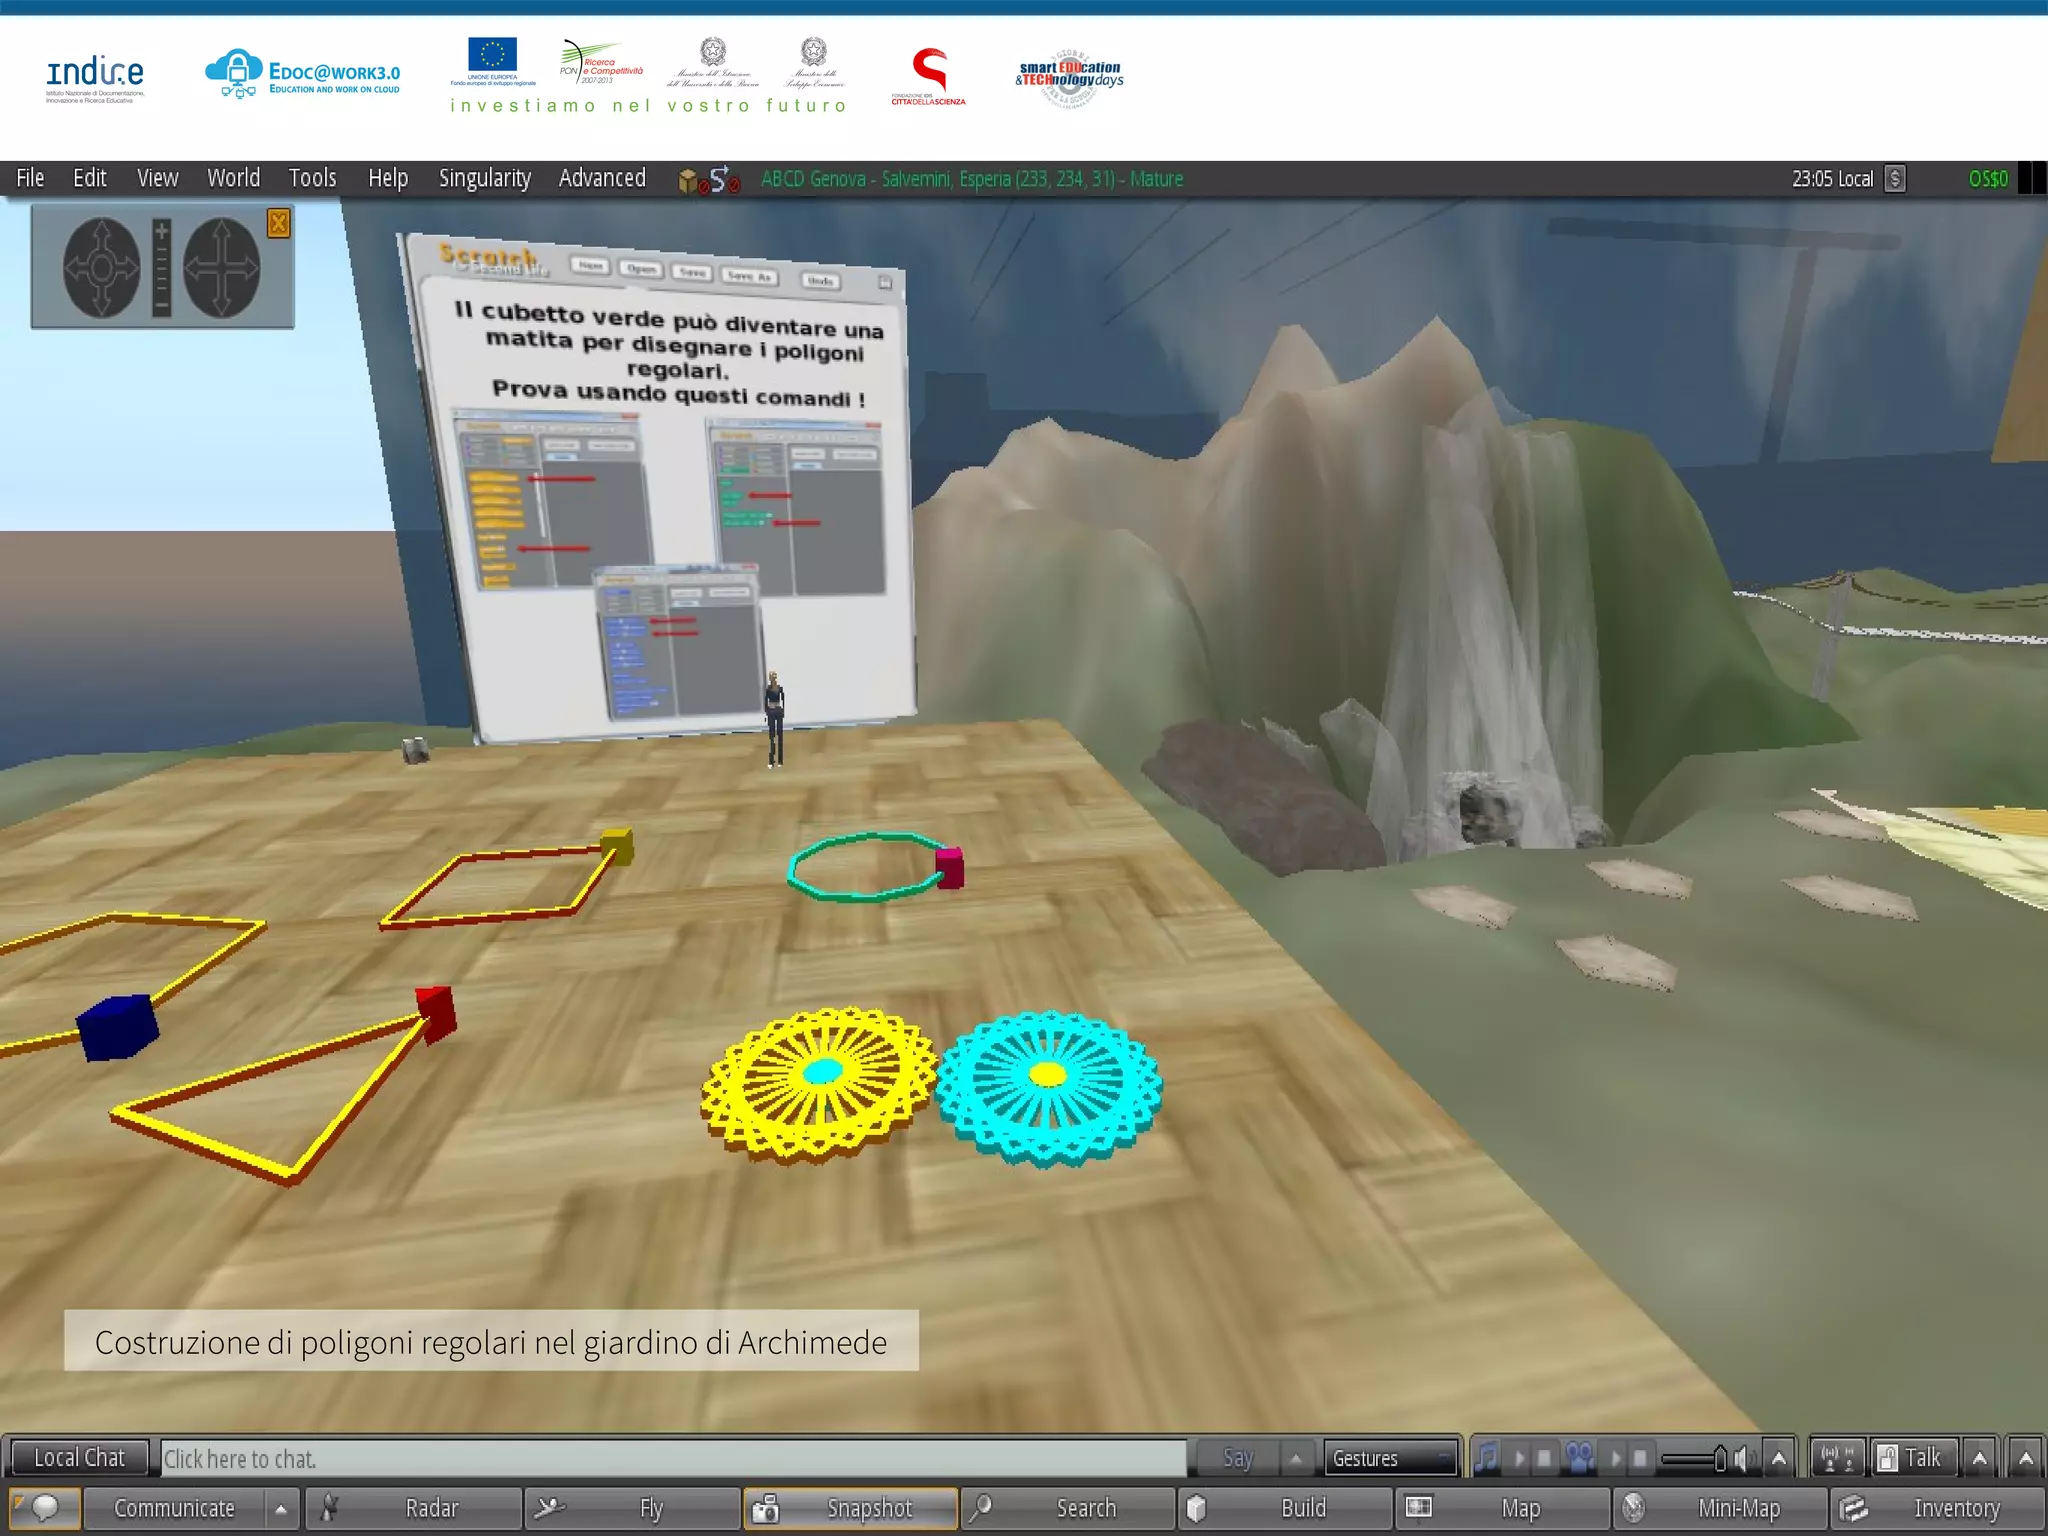Click the camera pan arrows control
Image resolution: width=2048 pixels, height=1536 pixels.
coord(221,267)
